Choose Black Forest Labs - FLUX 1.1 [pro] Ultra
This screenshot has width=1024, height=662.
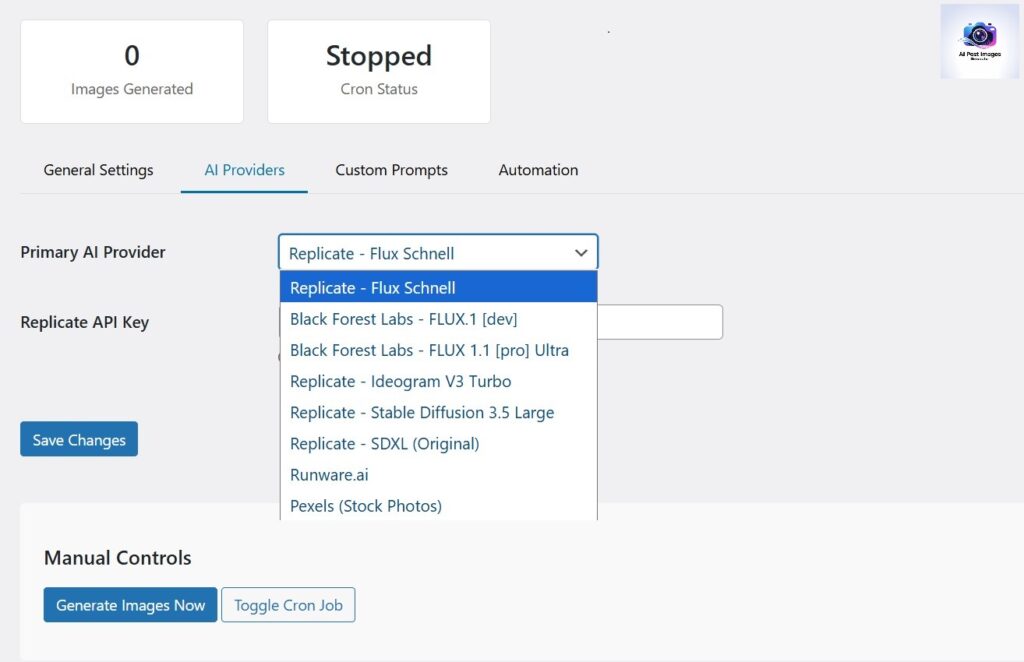coord(438,350)
